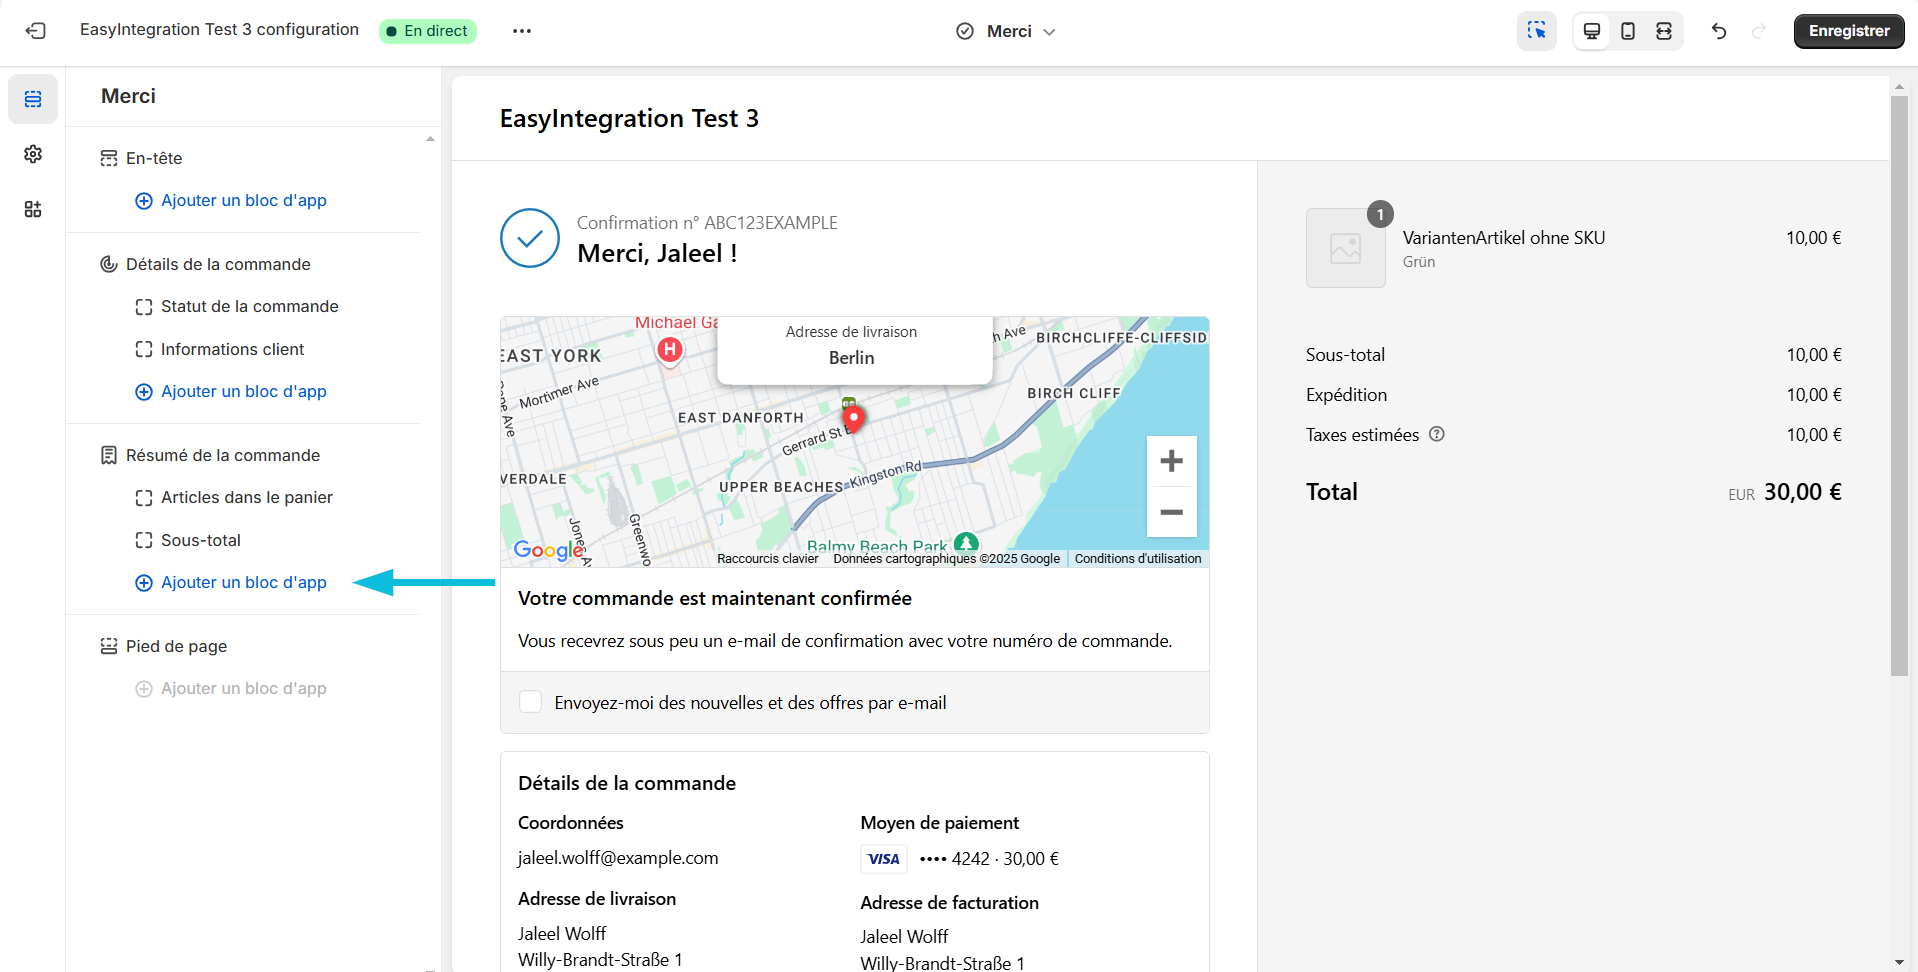1918x972 pixels.
Task: Enable email news and offers checkbox
Action: click(x=531, y=702)
